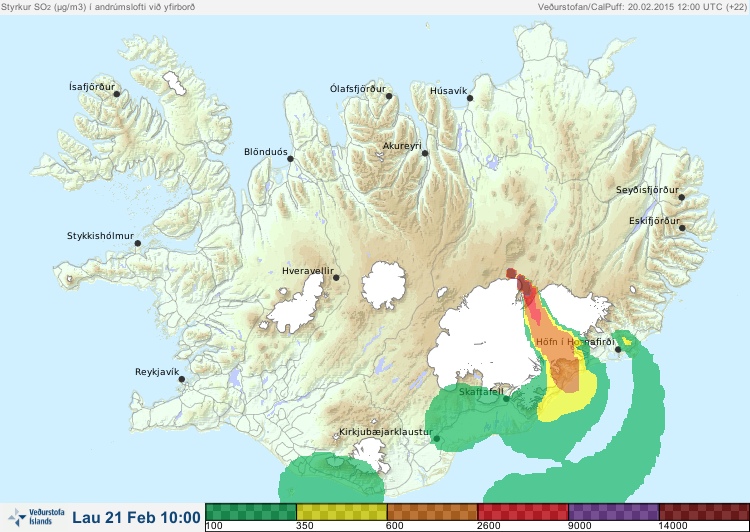Click the 'Reykjavík' label text

coord(157,372)
